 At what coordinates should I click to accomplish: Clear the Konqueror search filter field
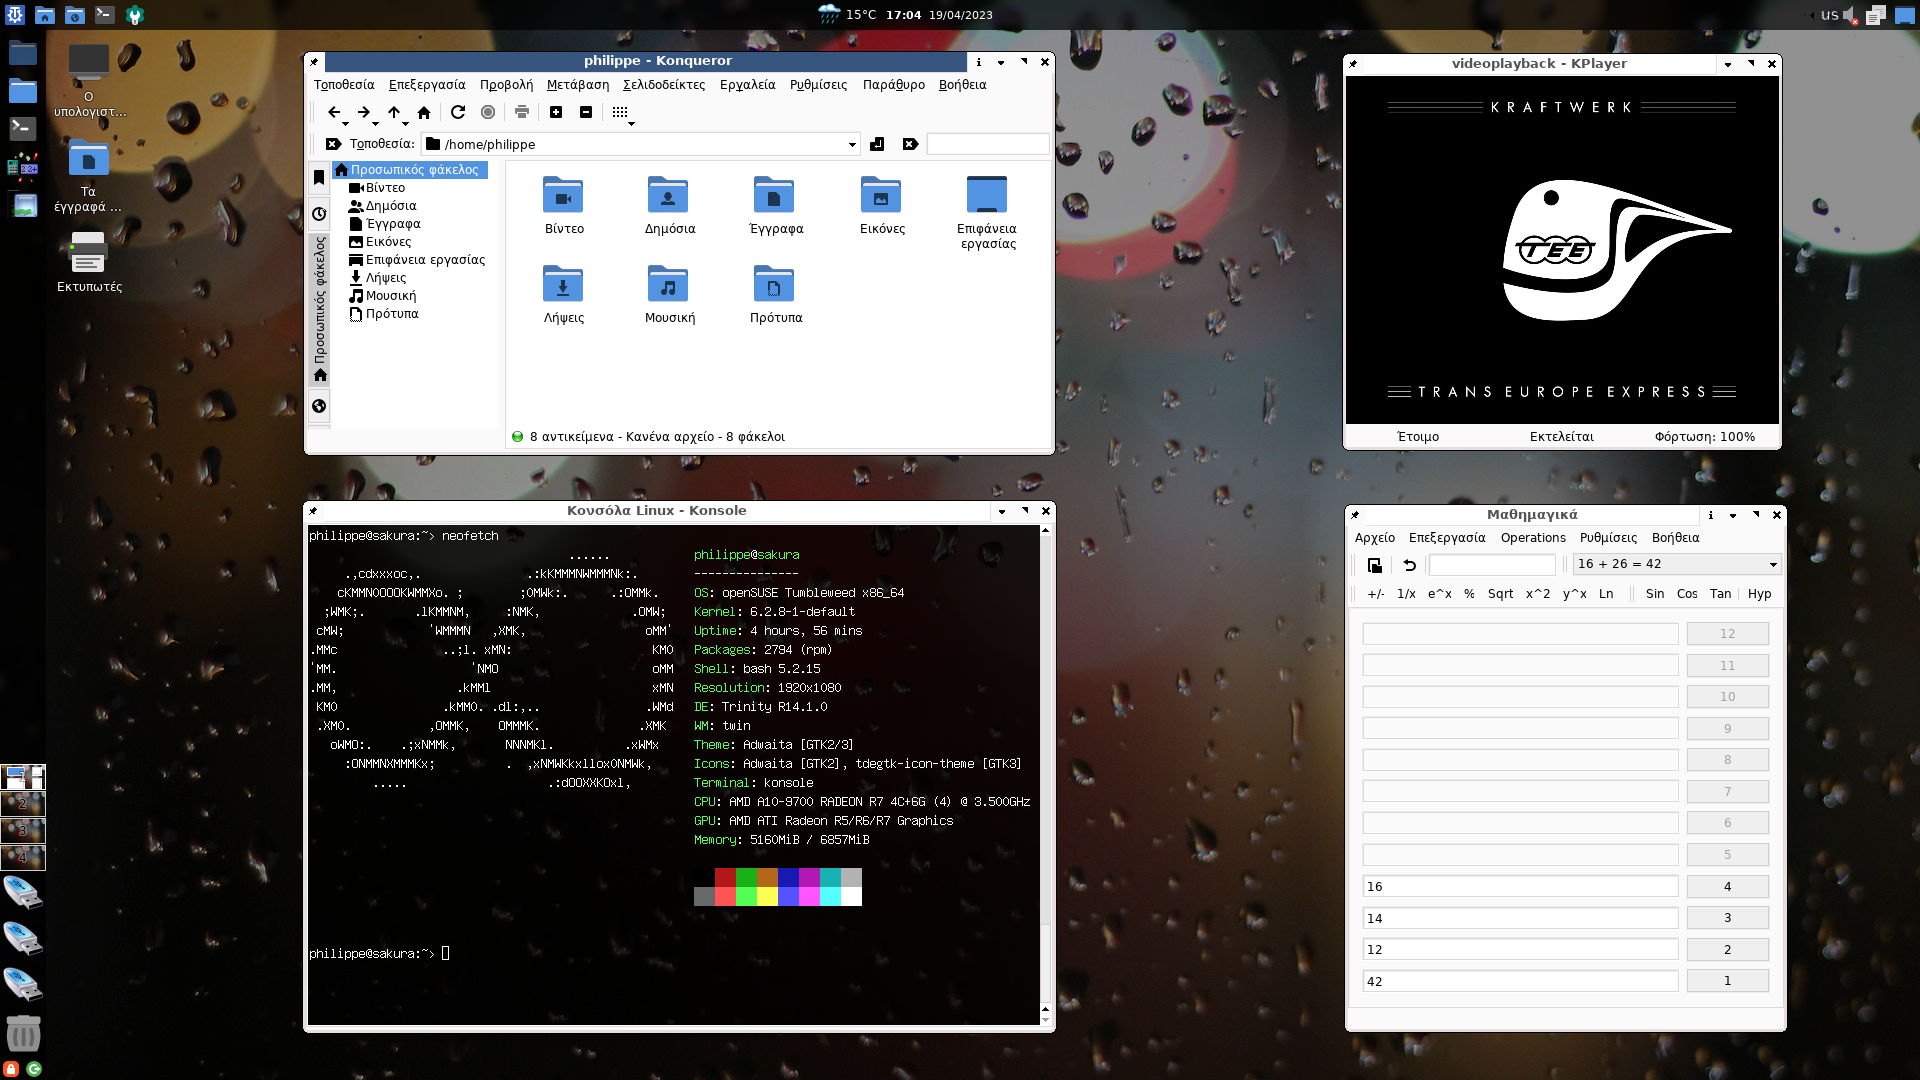pos(910,144)
